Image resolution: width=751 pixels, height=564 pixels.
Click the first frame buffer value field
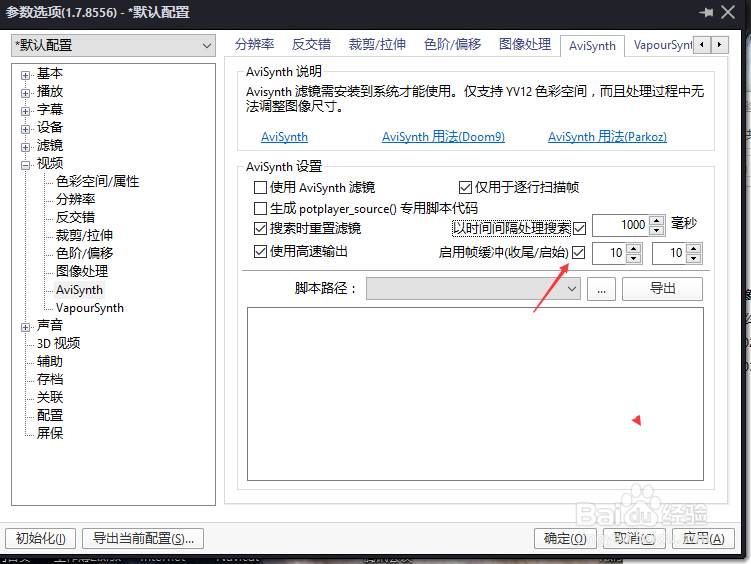[x=610, y=253]
